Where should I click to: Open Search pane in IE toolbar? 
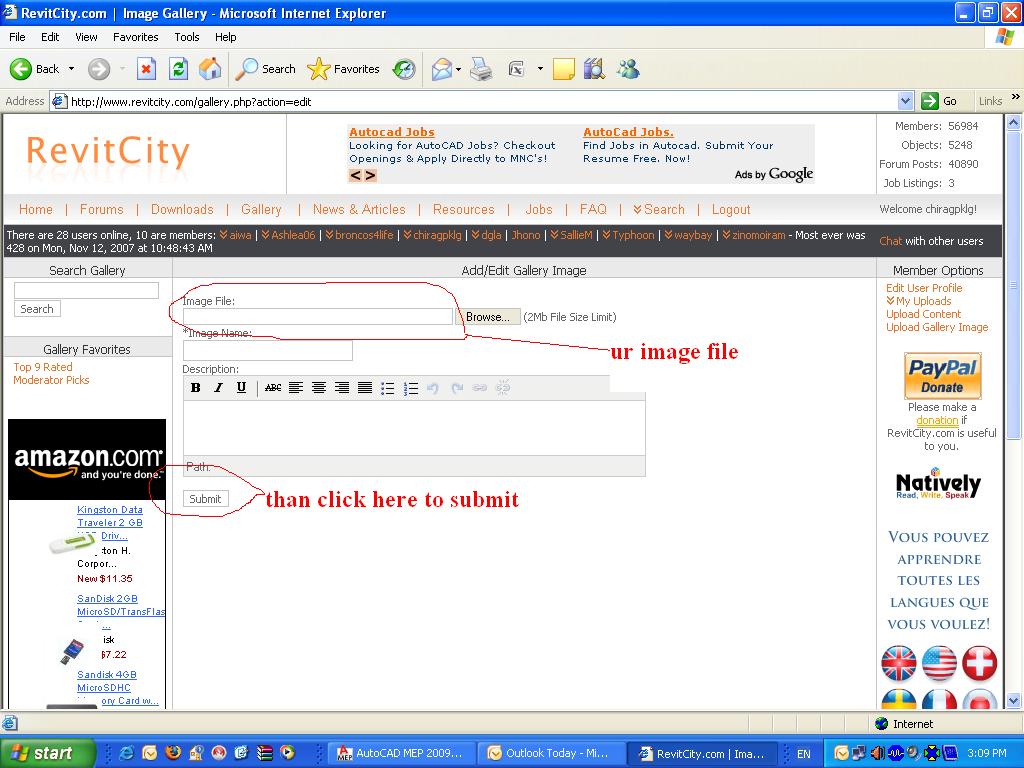point(265,69)
